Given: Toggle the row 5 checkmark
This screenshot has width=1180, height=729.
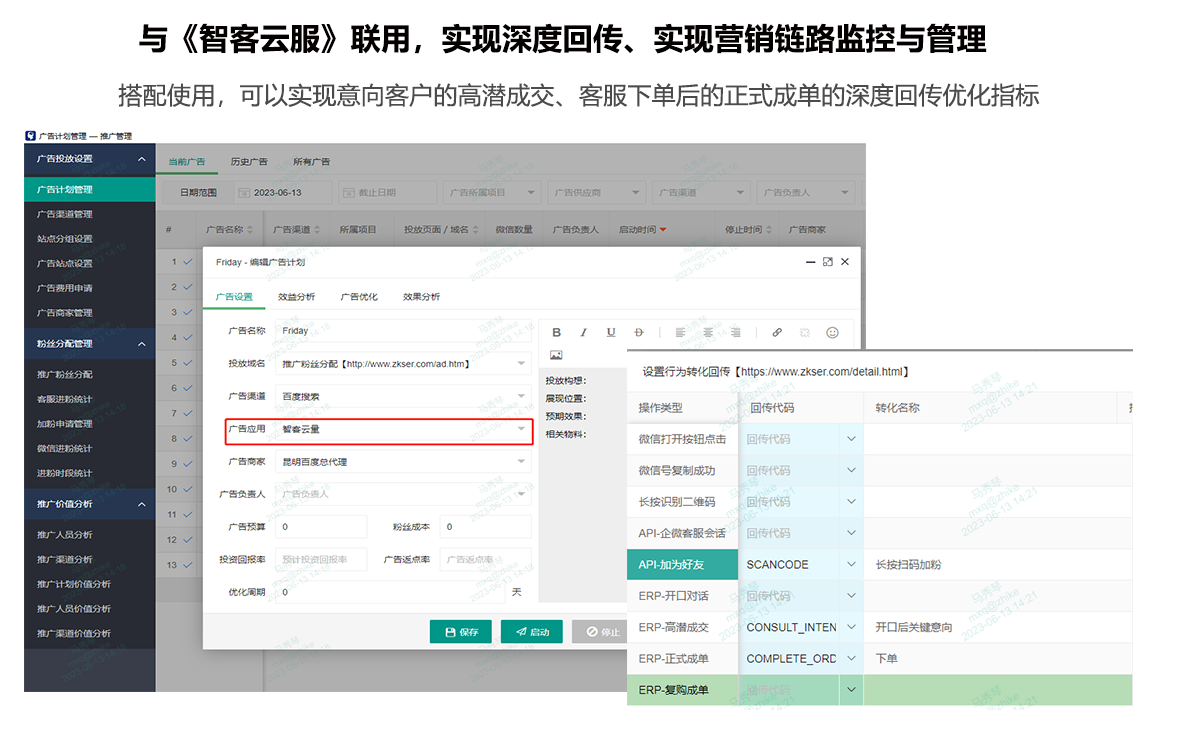Looking at the screenshot, I should point(187,363).
